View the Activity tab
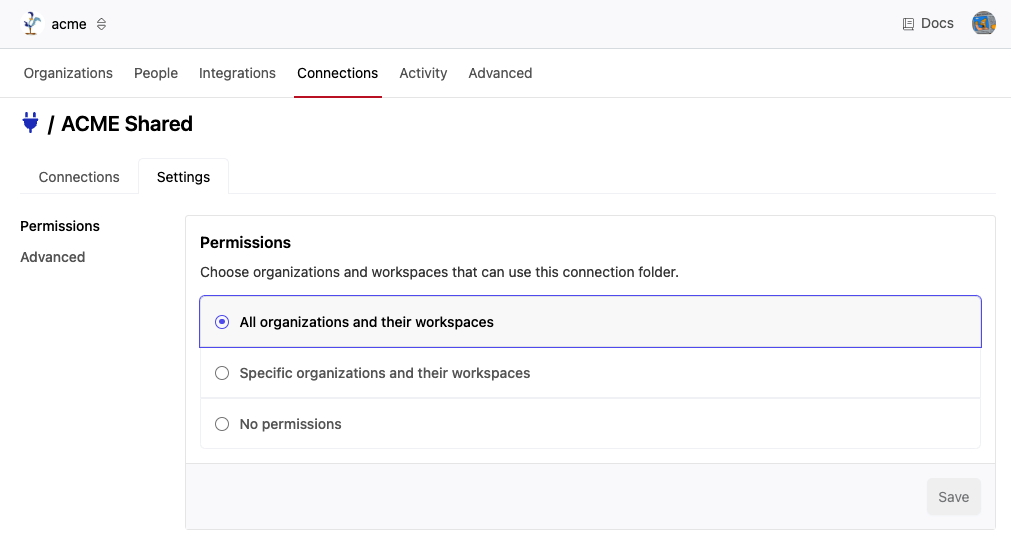Screen dimensions: 1011x542 click(x=423, y=73)
